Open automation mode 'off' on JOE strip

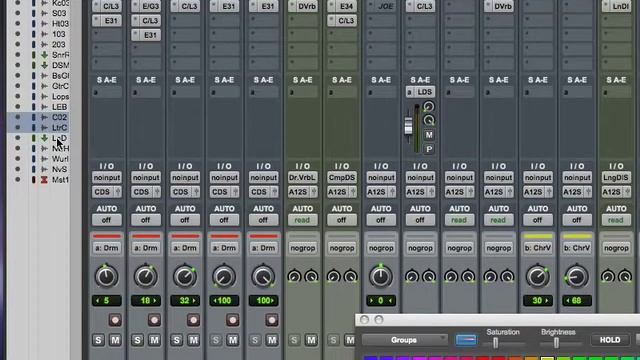[x=381, y=220]
